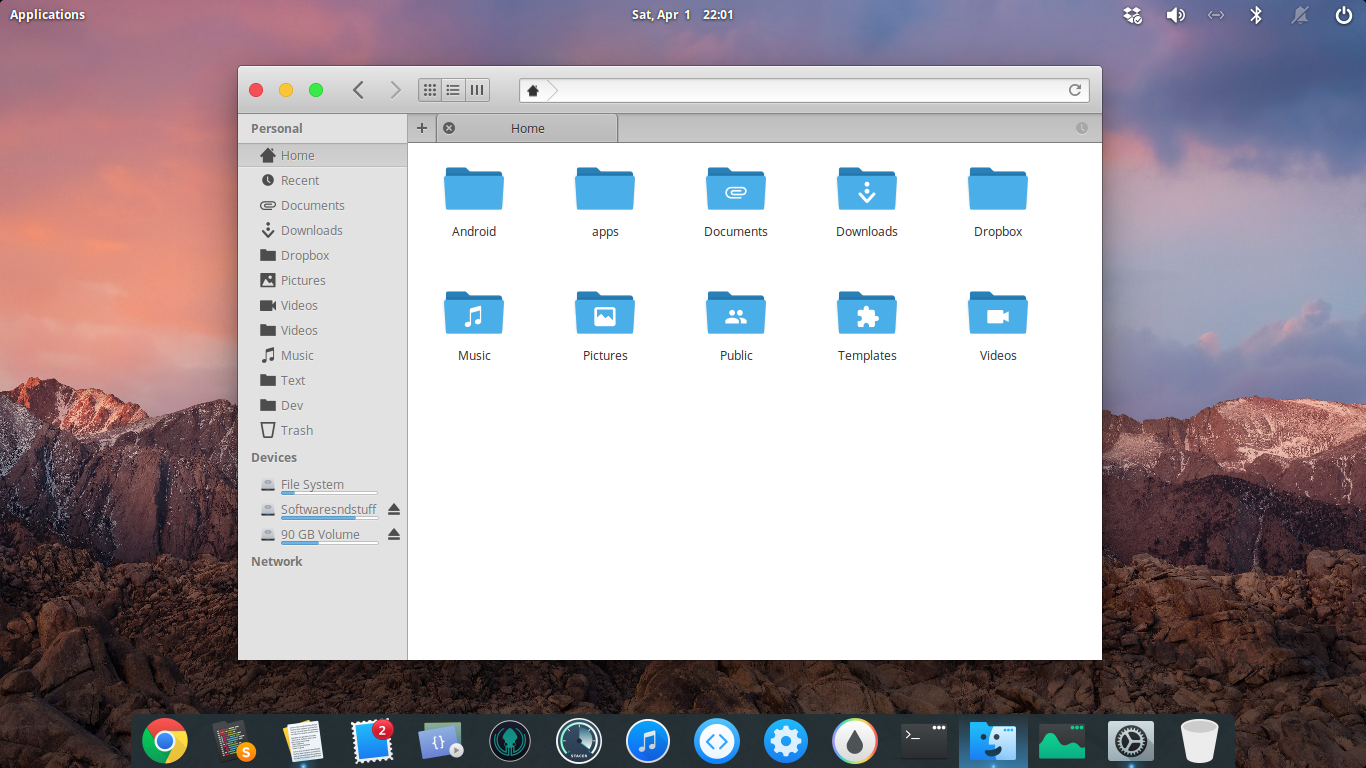The height and width of the screenshot is (768, 1366).
Task: Open the Dropbox tray indicator
Action: pos(1133,15)
